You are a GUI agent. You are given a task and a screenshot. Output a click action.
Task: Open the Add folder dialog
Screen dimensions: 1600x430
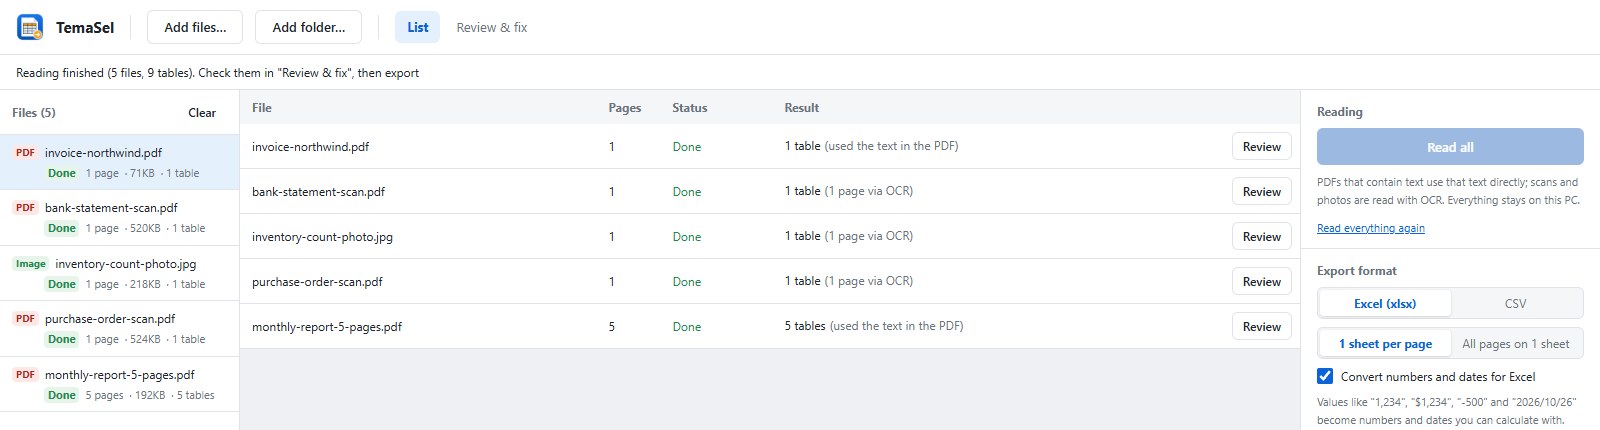click(309, 27)
